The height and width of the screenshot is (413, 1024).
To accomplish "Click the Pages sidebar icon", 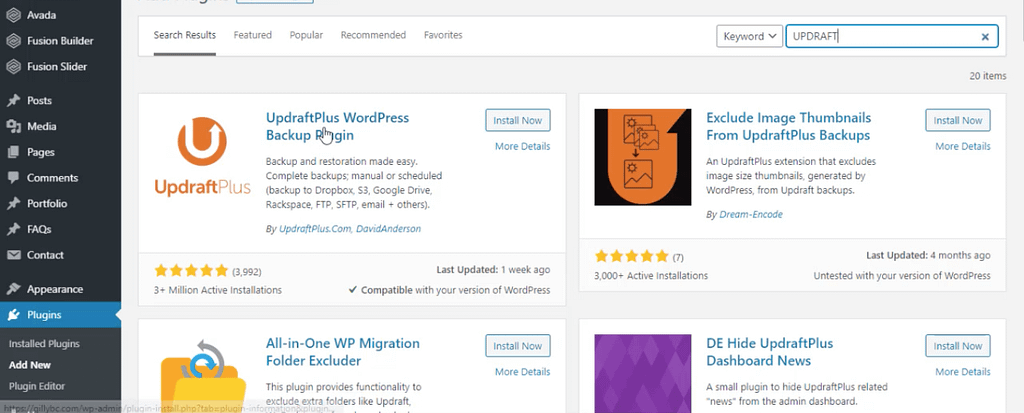I will click(13, 152).
